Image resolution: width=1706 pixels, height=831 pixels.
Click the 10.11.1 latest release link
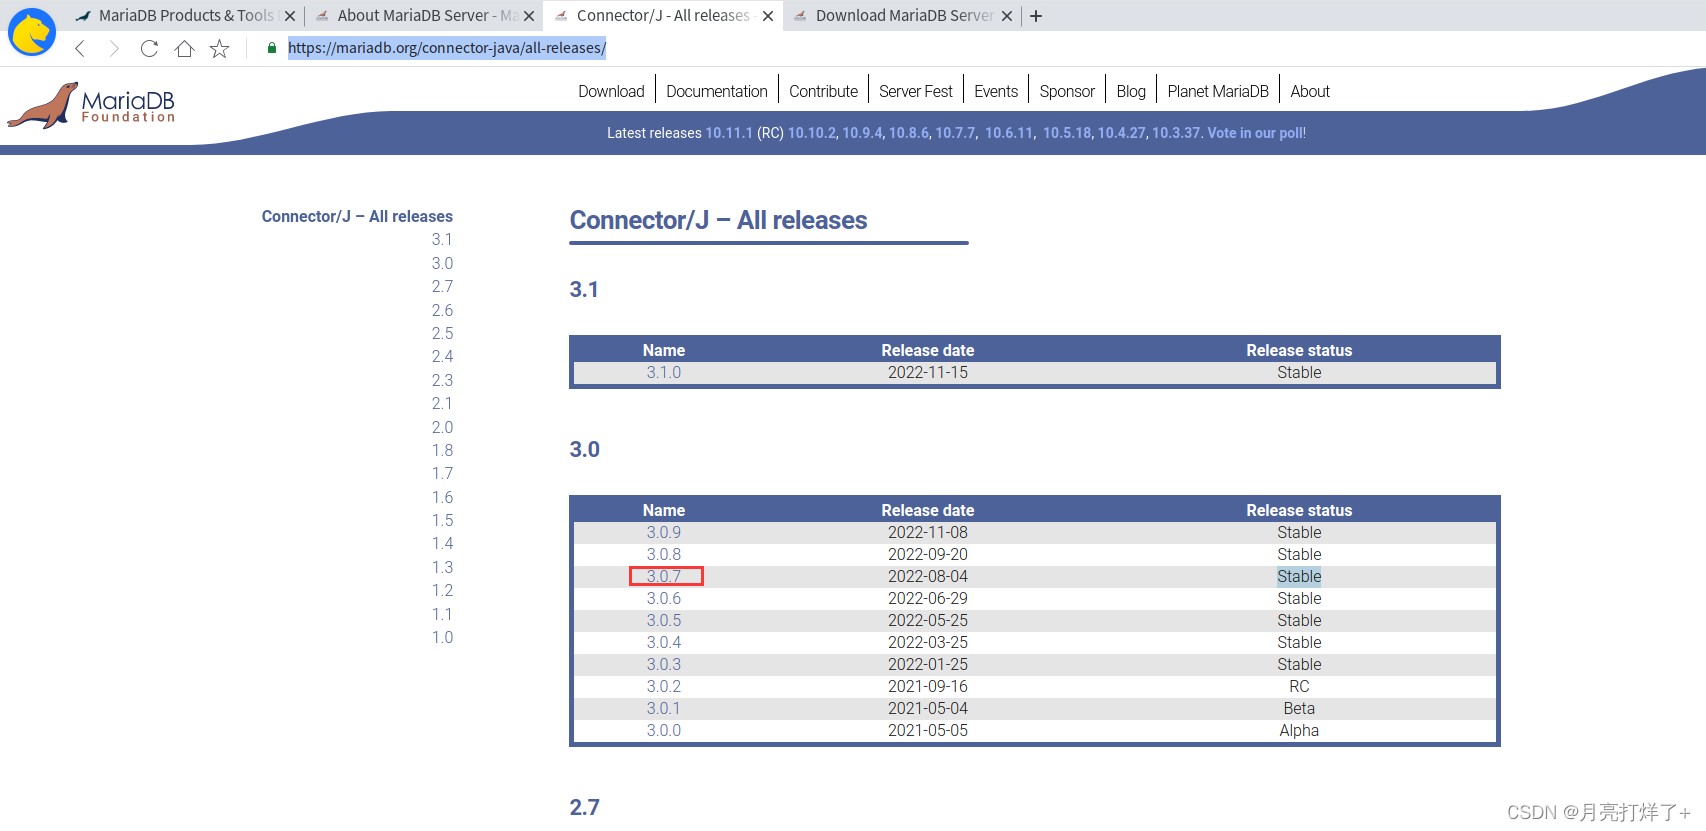(x=729, y=133)
